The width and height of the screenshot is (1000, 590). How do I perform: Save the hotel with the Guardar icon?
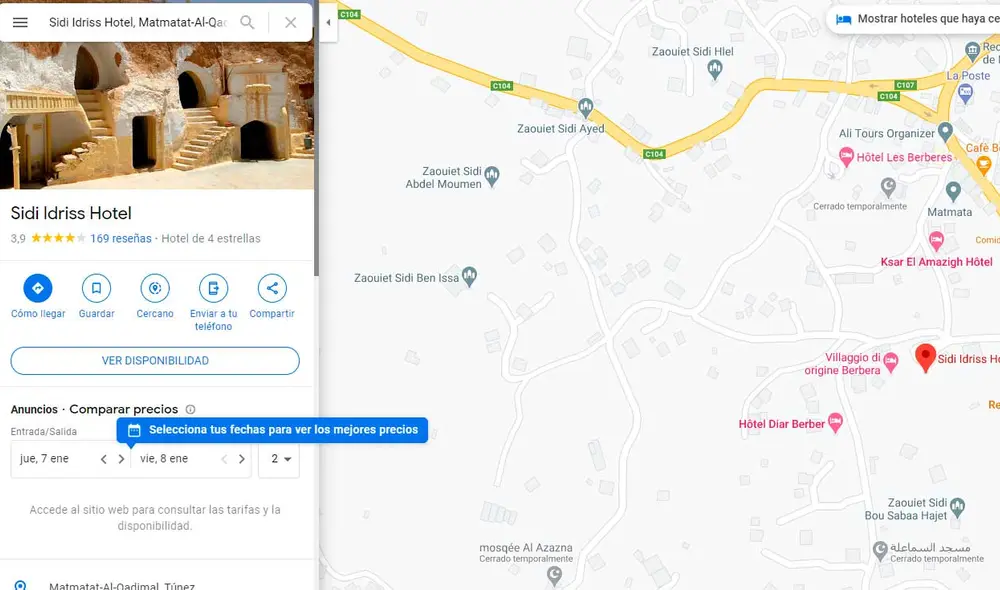pyautogui.click(x=96, y=289)
